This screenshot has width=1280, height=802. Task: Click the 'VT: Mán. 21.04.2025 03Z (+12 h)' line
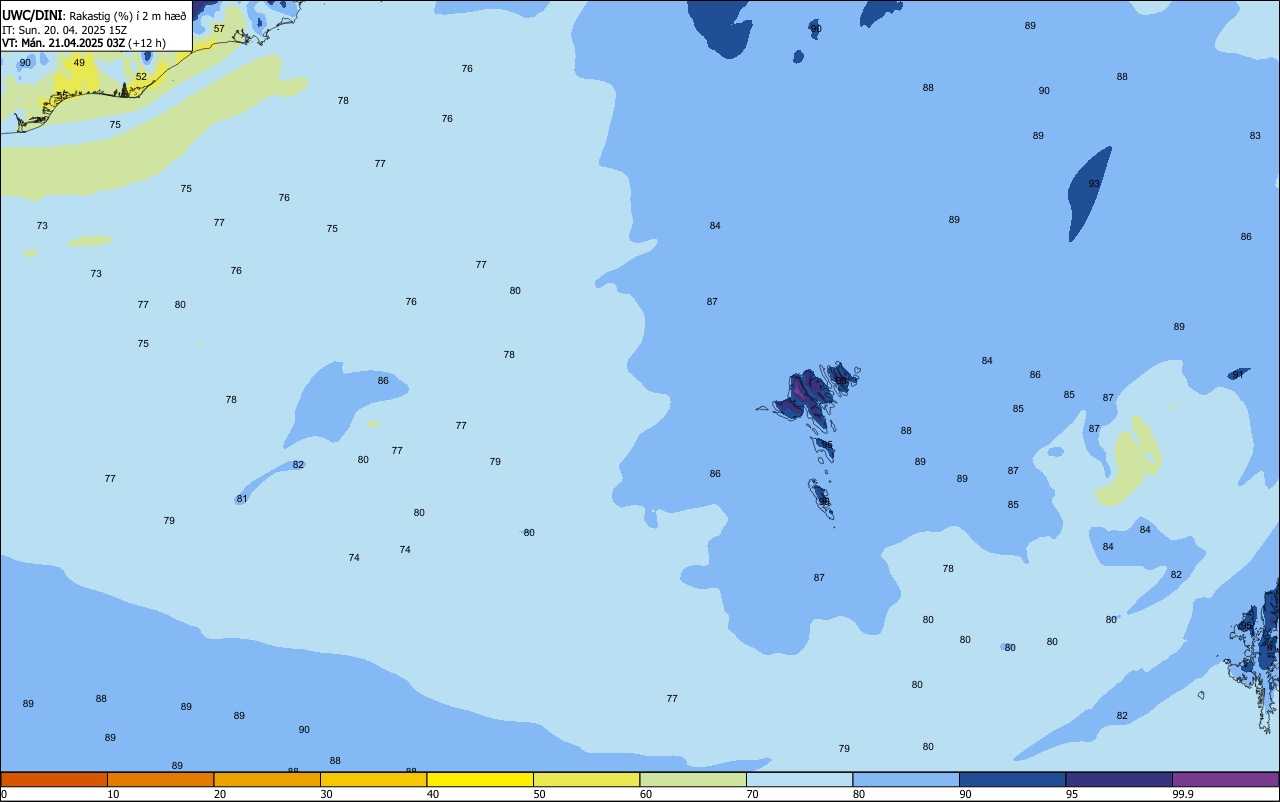(84, 43)
